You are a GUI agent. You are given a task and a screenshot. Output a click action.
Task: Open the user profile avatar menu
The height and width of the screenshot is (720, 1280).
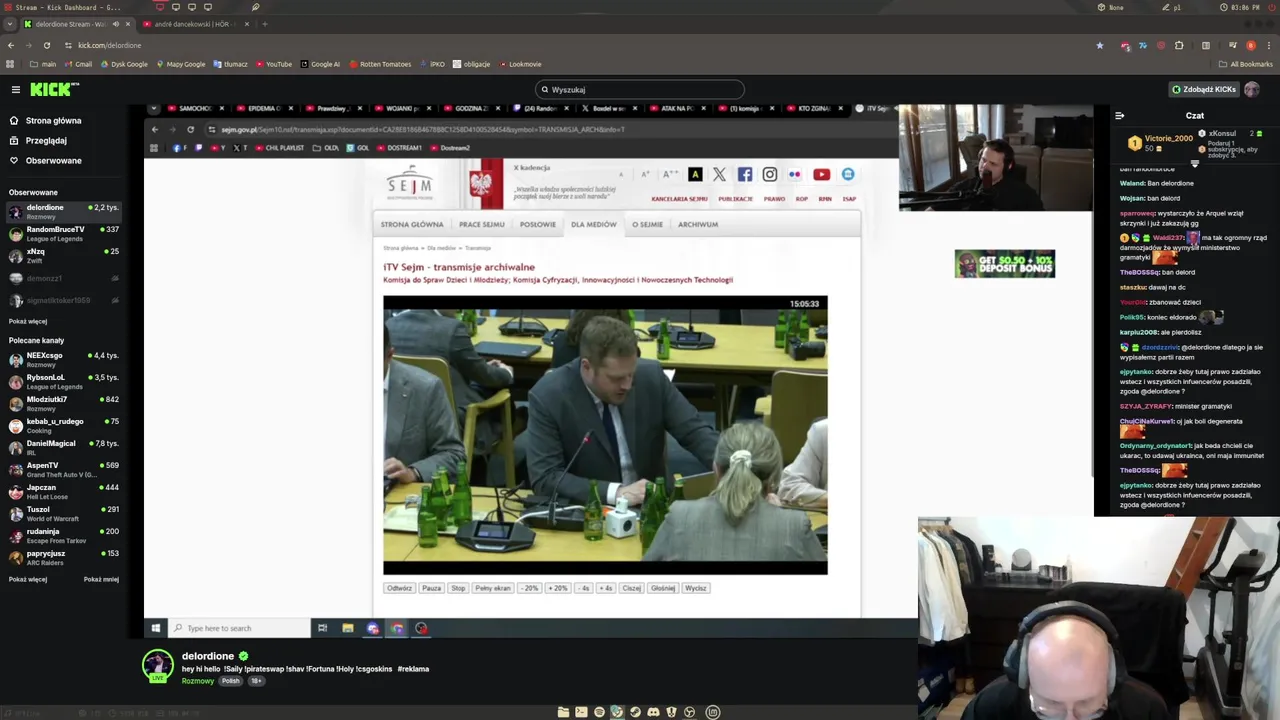(x=1252, y=89)
